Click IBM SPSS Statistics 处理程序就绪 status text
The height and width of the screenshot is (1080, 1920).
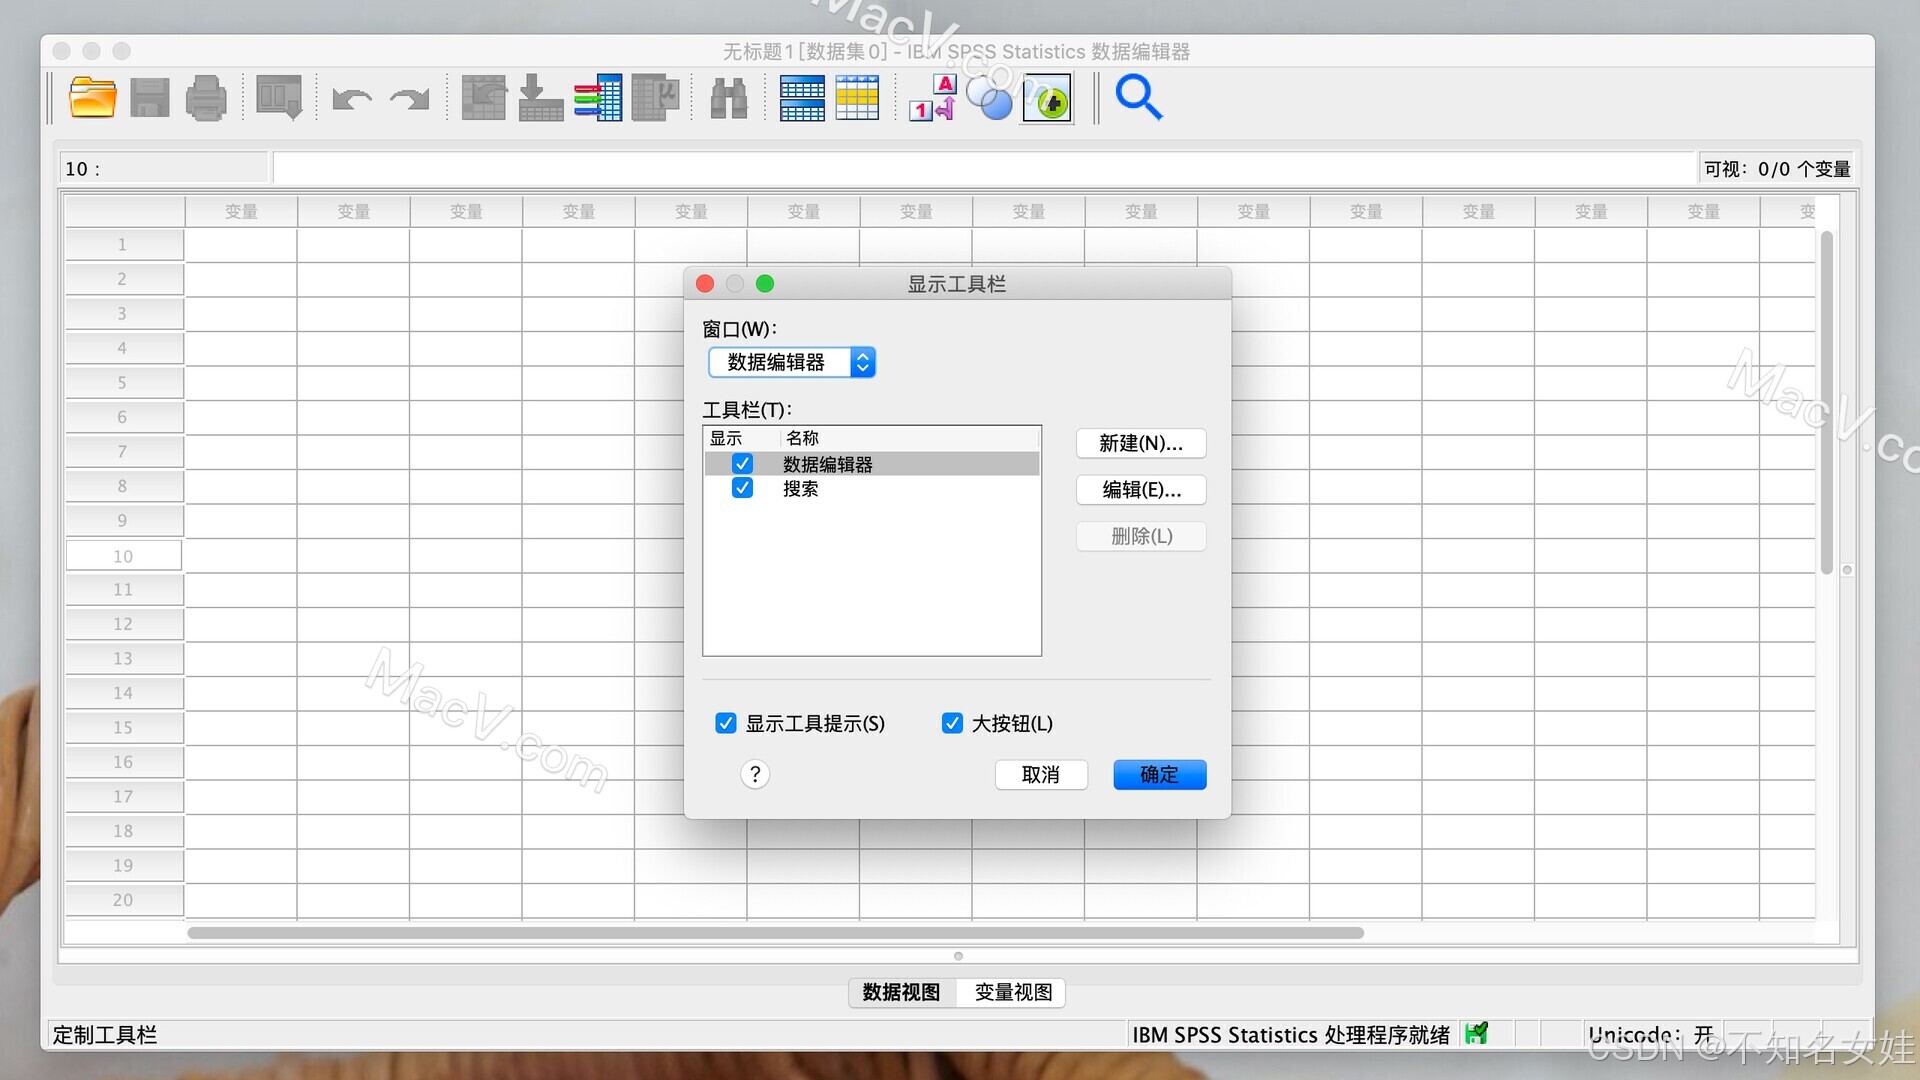point(1291,1035)
